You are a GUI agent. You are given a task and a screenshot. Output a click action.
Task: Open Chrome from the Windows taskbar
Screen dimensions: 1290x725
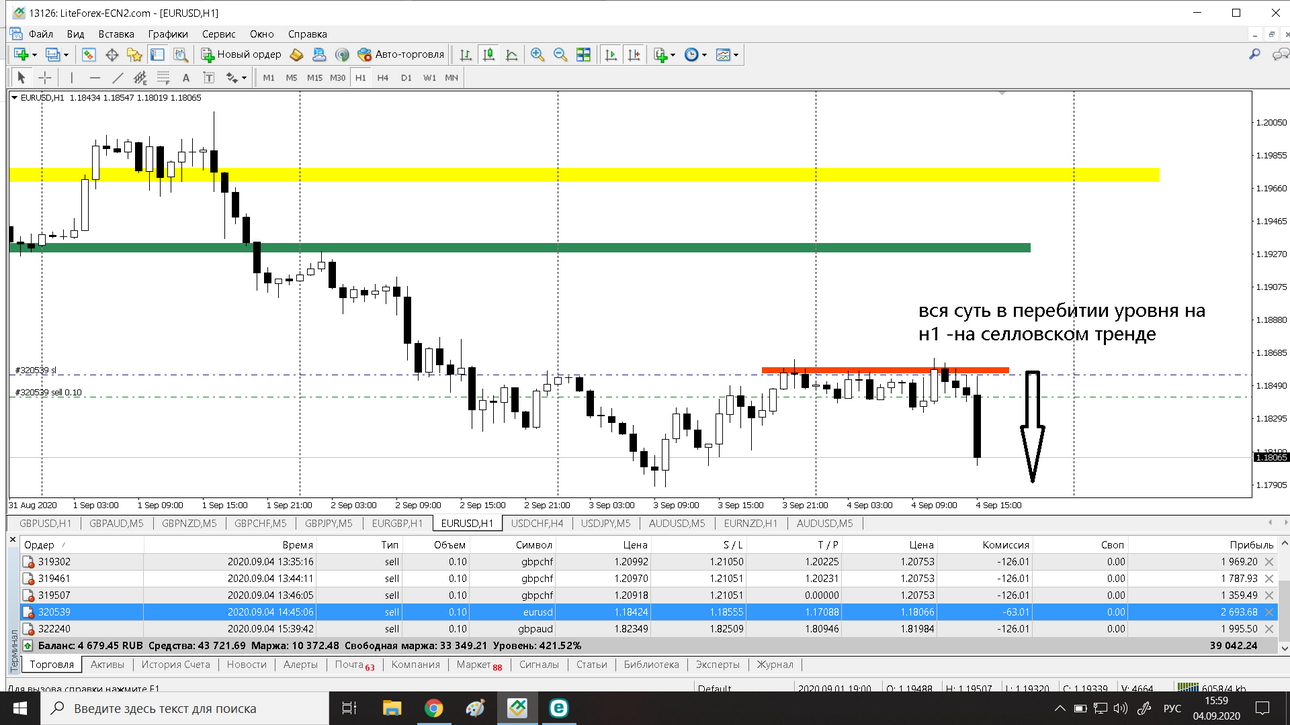(x=434, y=708)
